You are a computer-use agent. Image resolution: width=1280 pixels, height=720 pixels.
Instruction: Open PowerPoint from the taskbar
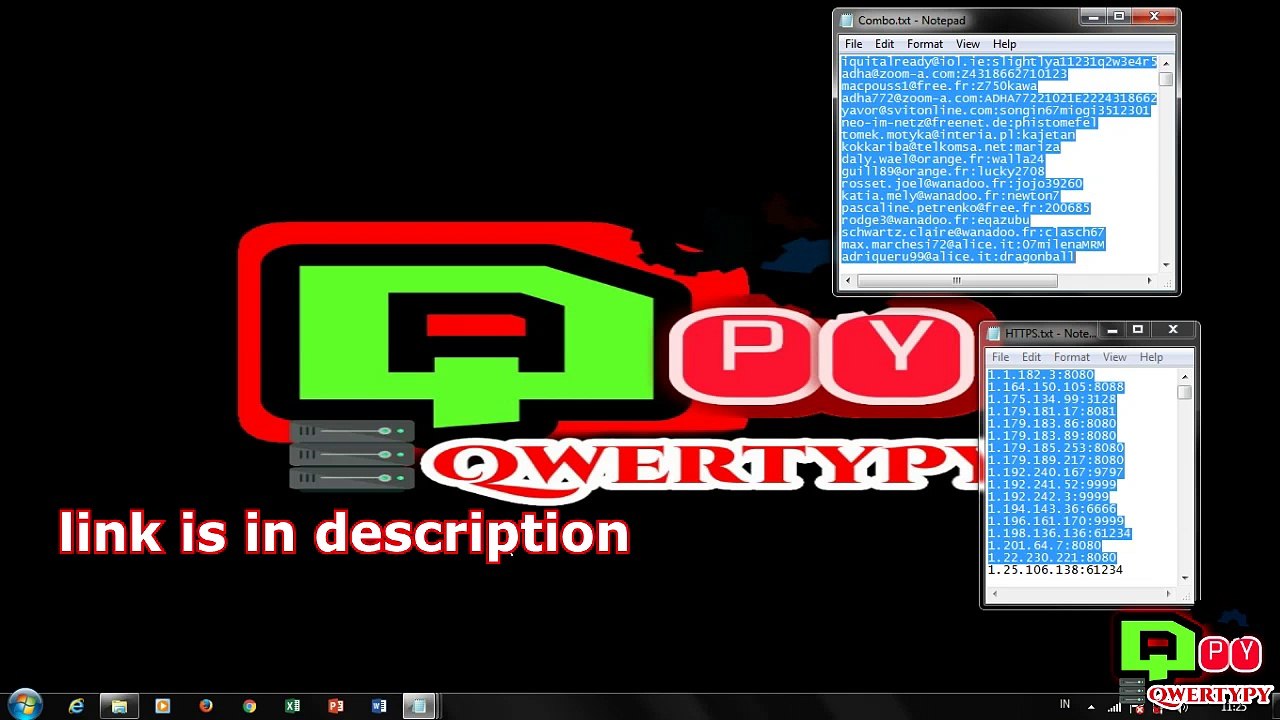(336, 706)
